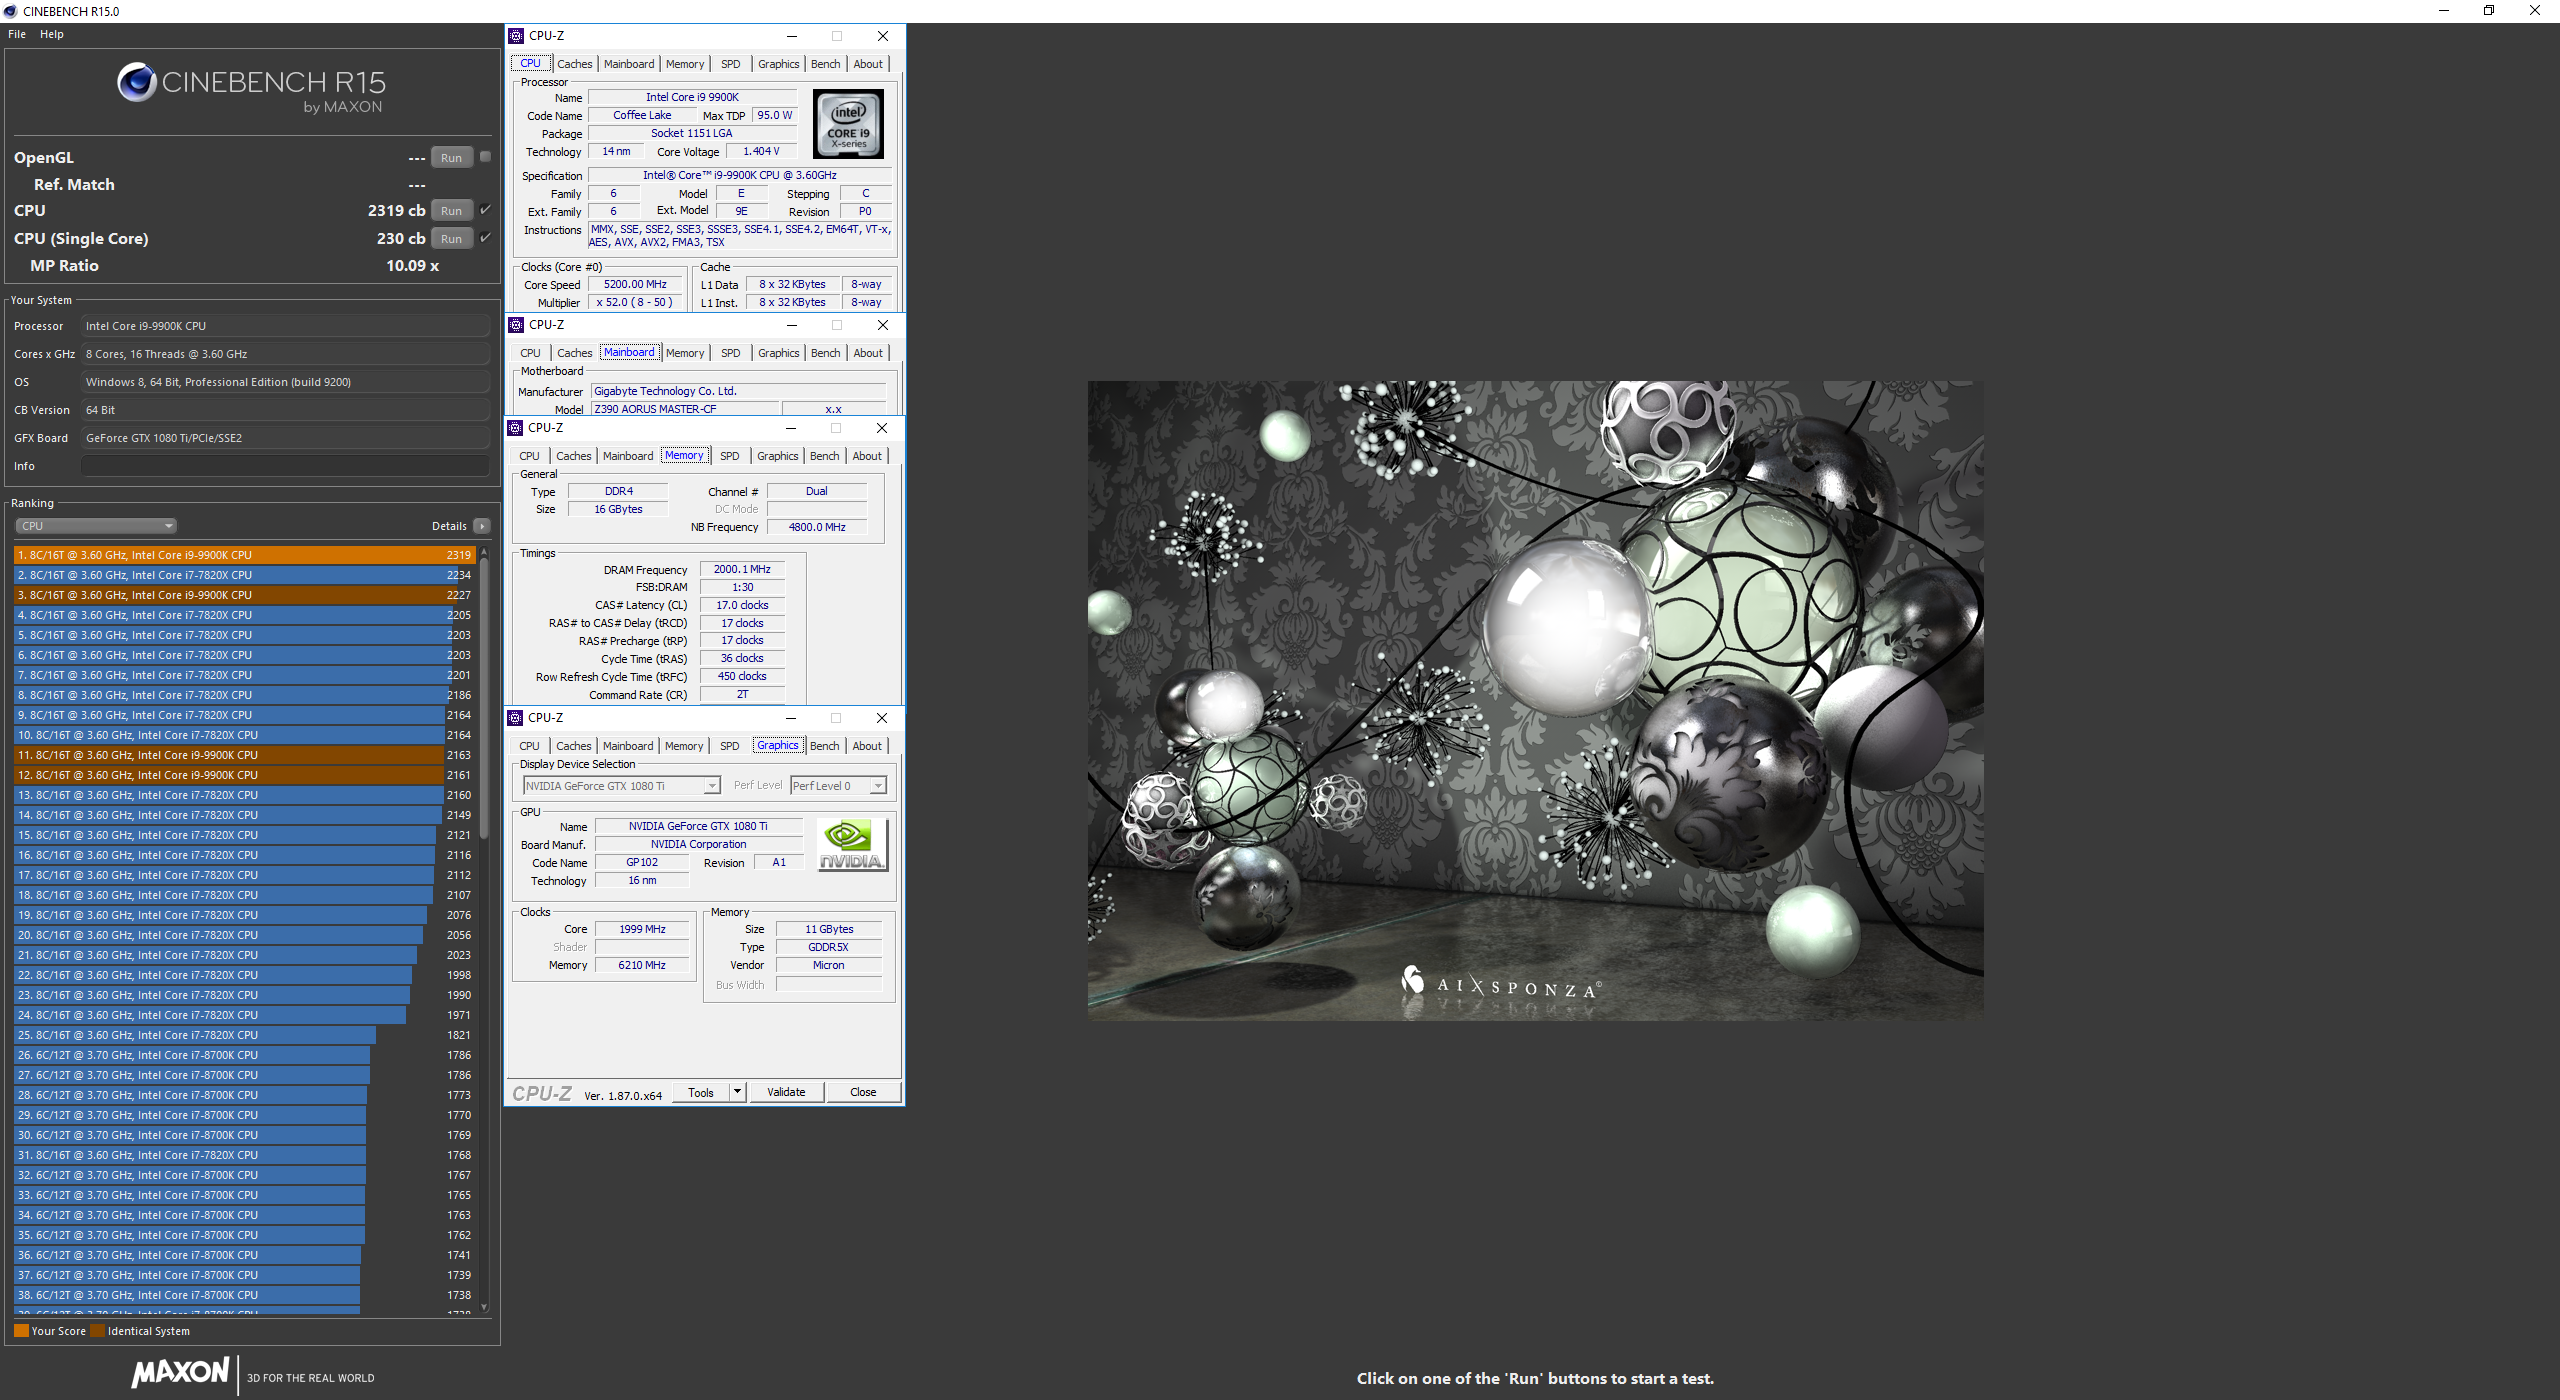Click the CPU-Z icon of the Motherboard window
This screenshot has width=2560, height=1400.
pyautogui.click(x=516, y=325)
